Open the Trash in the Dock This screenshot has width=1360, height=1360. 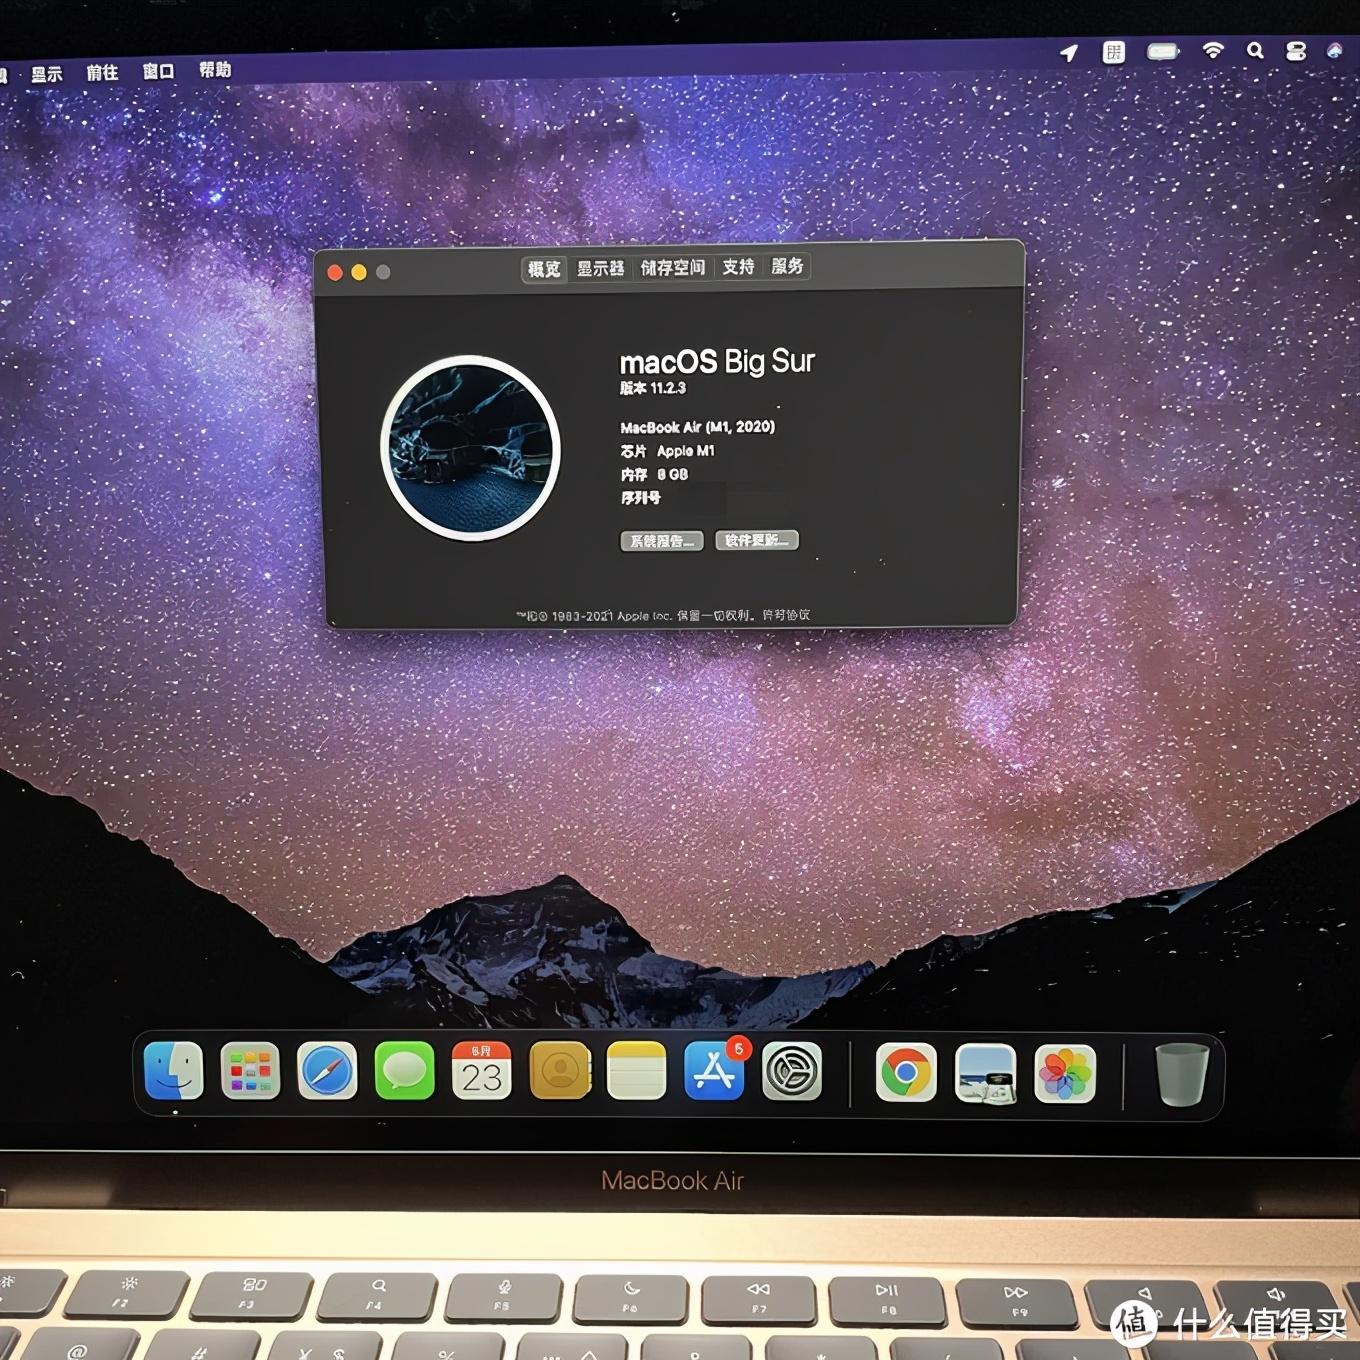[x=1181, y=1075]
